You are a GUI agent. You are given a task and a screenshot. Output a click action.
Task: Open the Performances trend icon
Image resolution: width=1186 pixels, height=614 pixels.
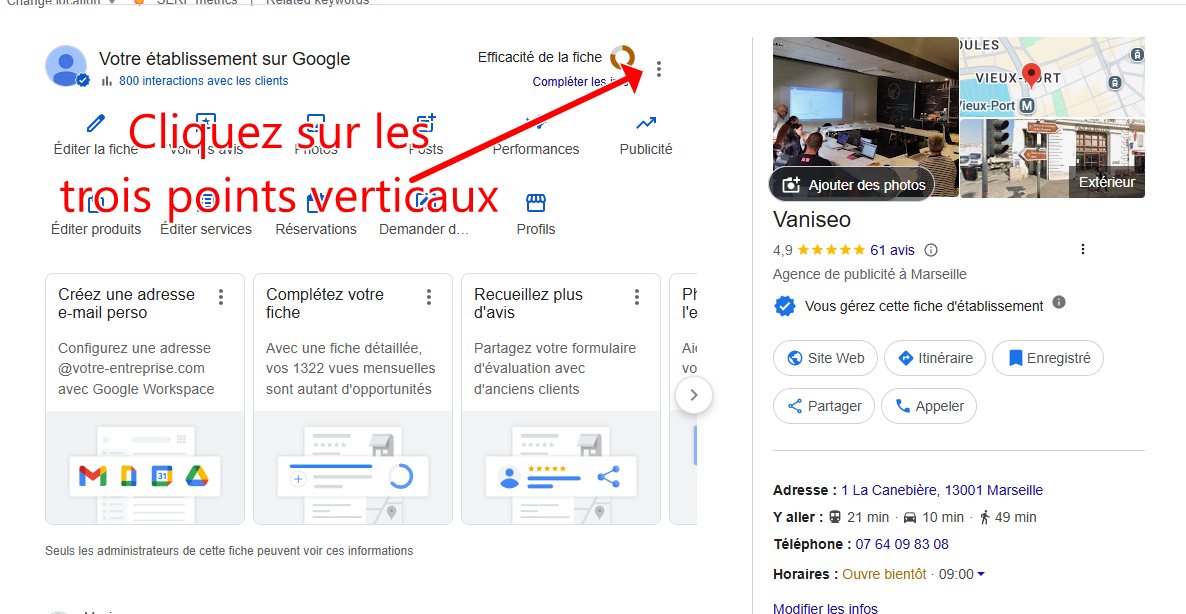[536, 123]
